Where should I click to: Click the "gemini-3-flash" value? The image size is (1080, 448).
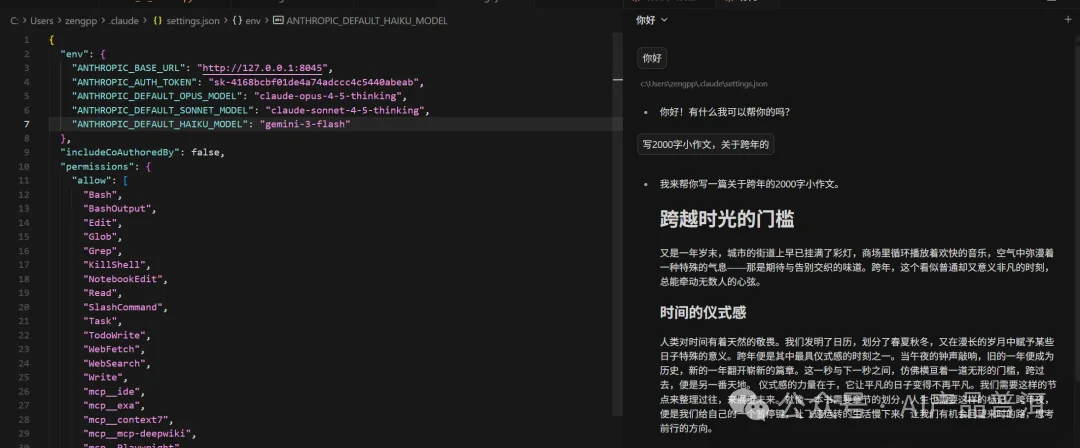(305, 124)
